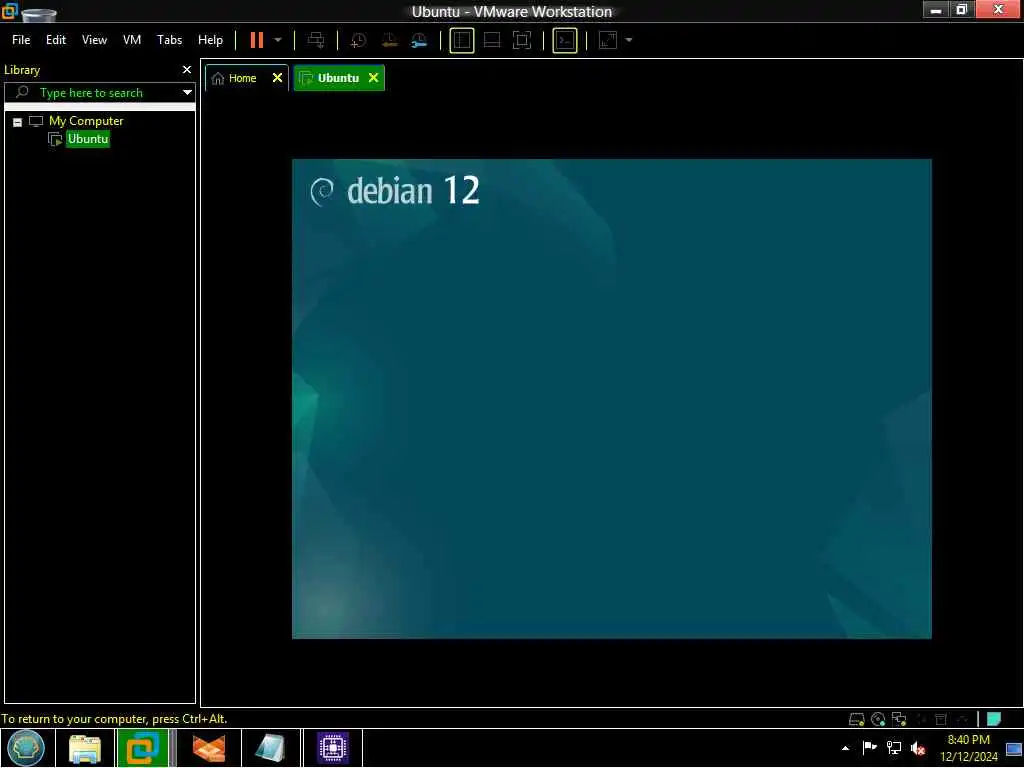Open the purple chip taskbar application
1024x768 pixels.
click(x=332, y=748)
